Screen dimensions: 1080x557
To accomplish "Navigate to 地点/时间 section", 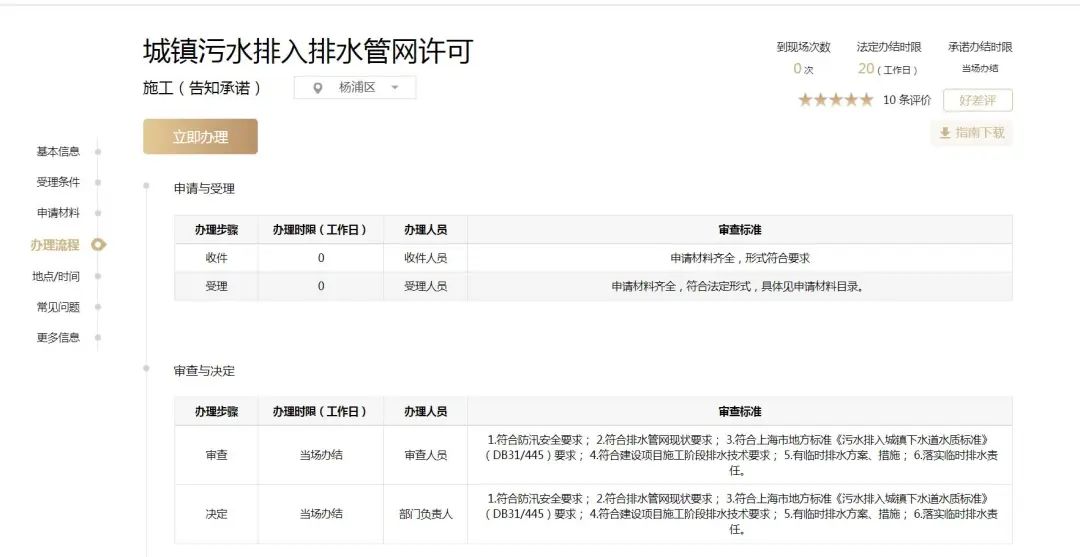I will pos(56,276).
